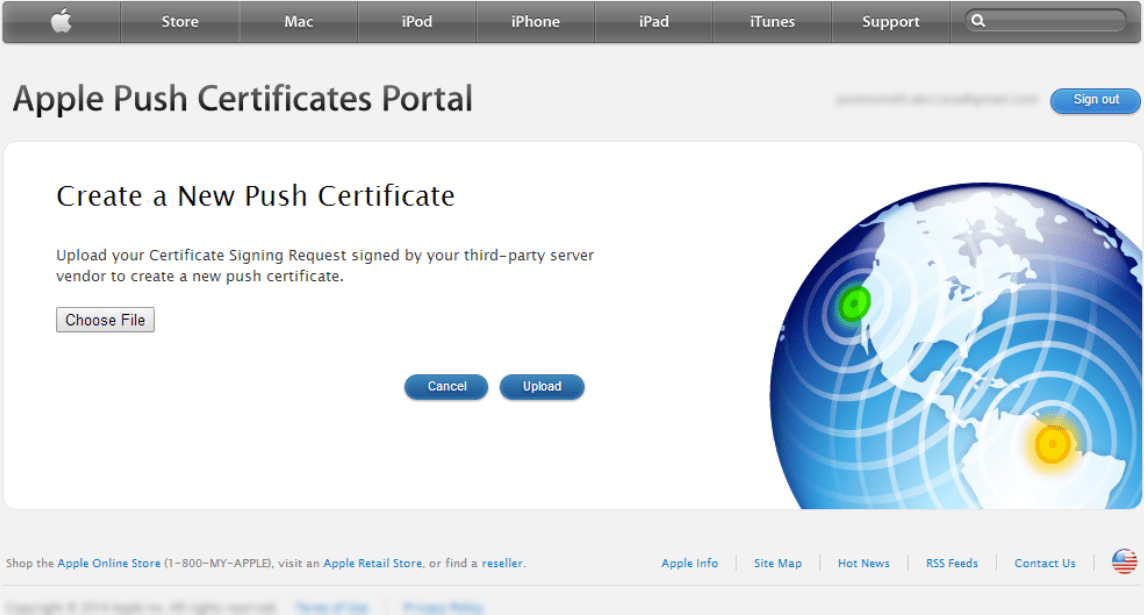Cancel the new push certificate creation
The width and height of the screenshot is (1144, 615).
446,387
